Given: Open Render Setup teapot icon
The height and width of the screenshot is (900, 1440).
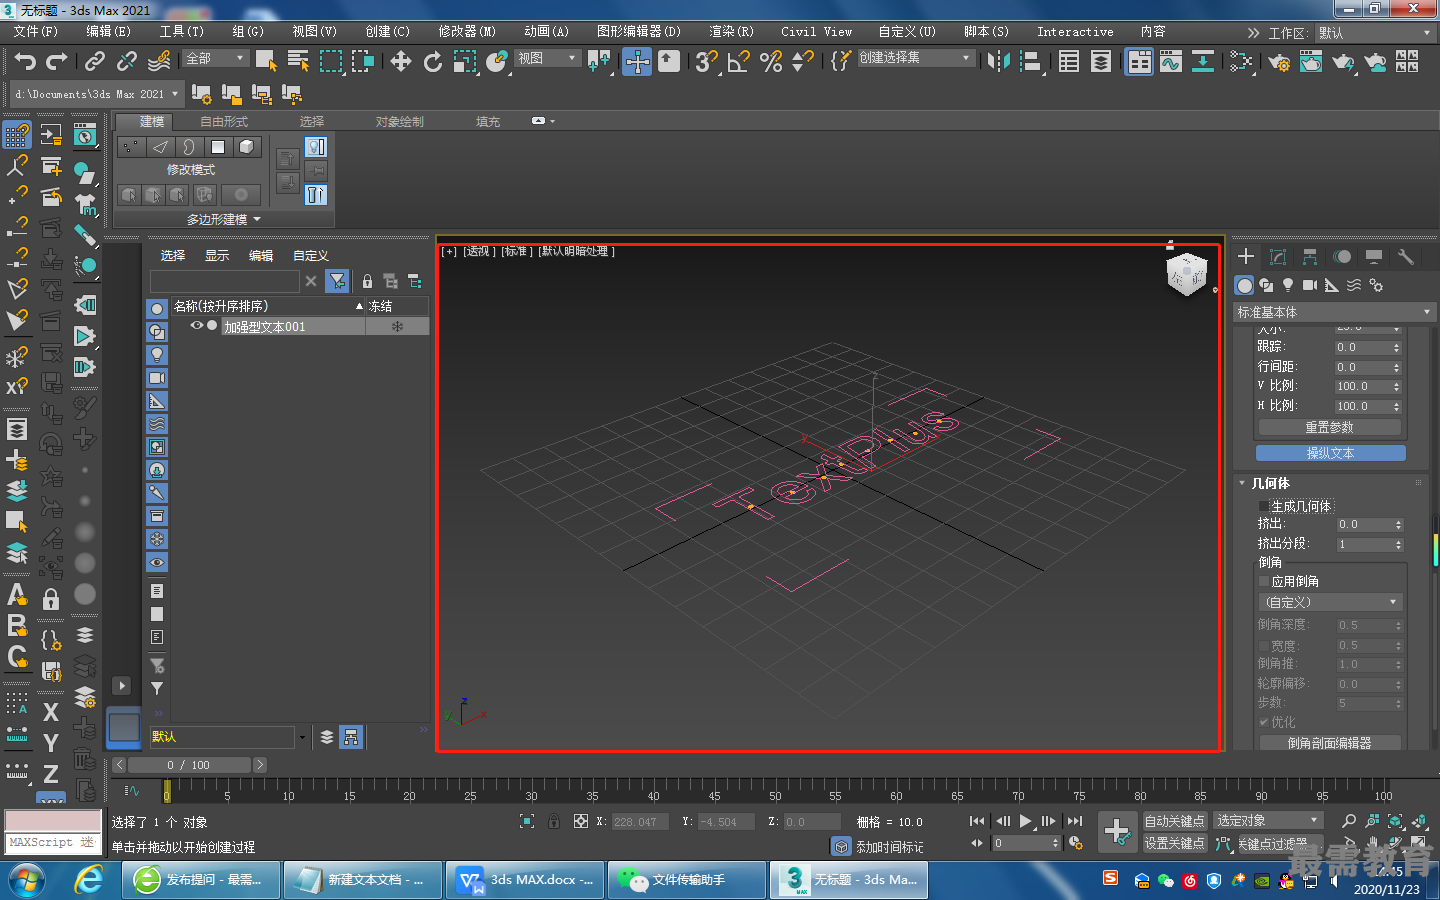Looking at the screenshot, I should pyautogui.click(x=1278, y=61).
